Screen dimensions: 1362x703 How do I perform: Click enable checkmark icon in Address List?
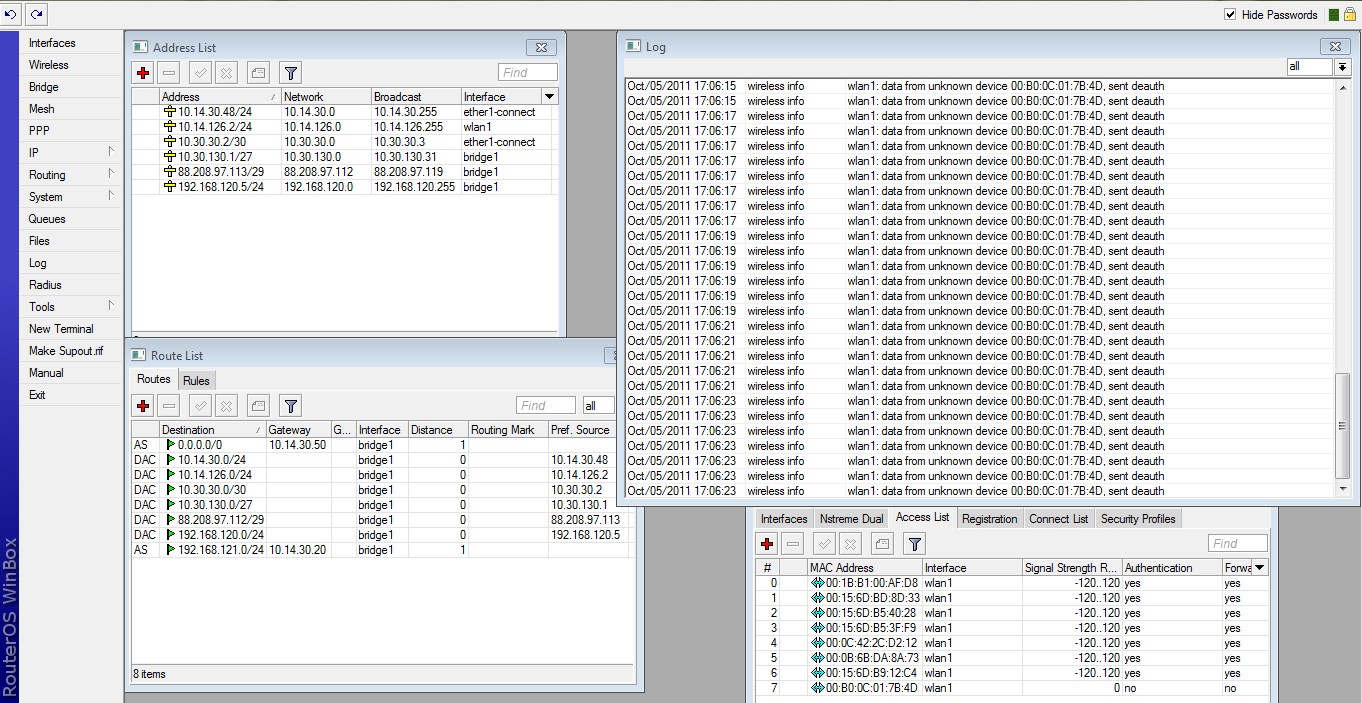(200, 73)
